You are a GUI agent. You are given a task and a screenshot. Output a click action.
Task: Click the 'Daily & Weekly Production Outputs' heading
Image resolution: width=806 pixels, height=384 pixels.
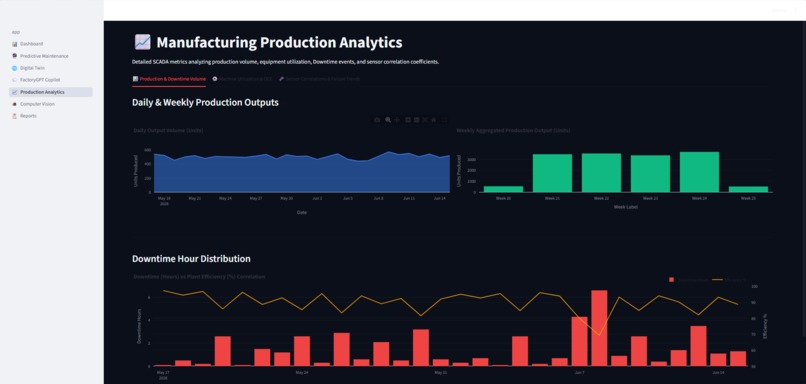pos(205,102)
